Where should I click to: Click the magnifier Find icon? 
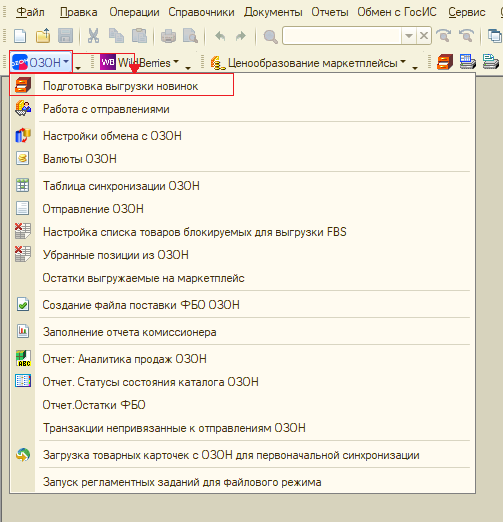click(270, 36)
